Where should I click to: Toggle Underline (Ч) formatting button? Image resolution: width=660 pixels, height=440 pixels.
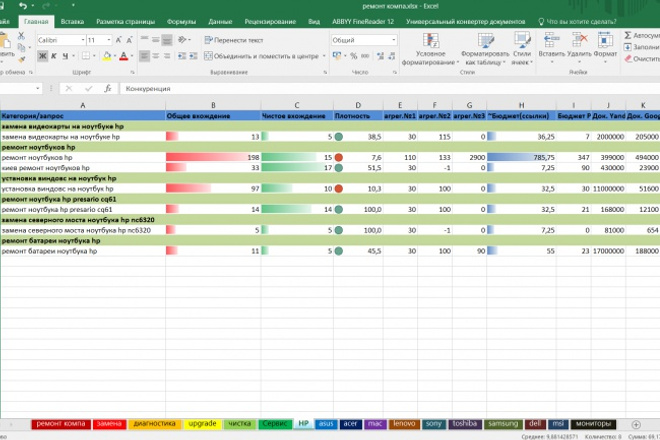65,56
